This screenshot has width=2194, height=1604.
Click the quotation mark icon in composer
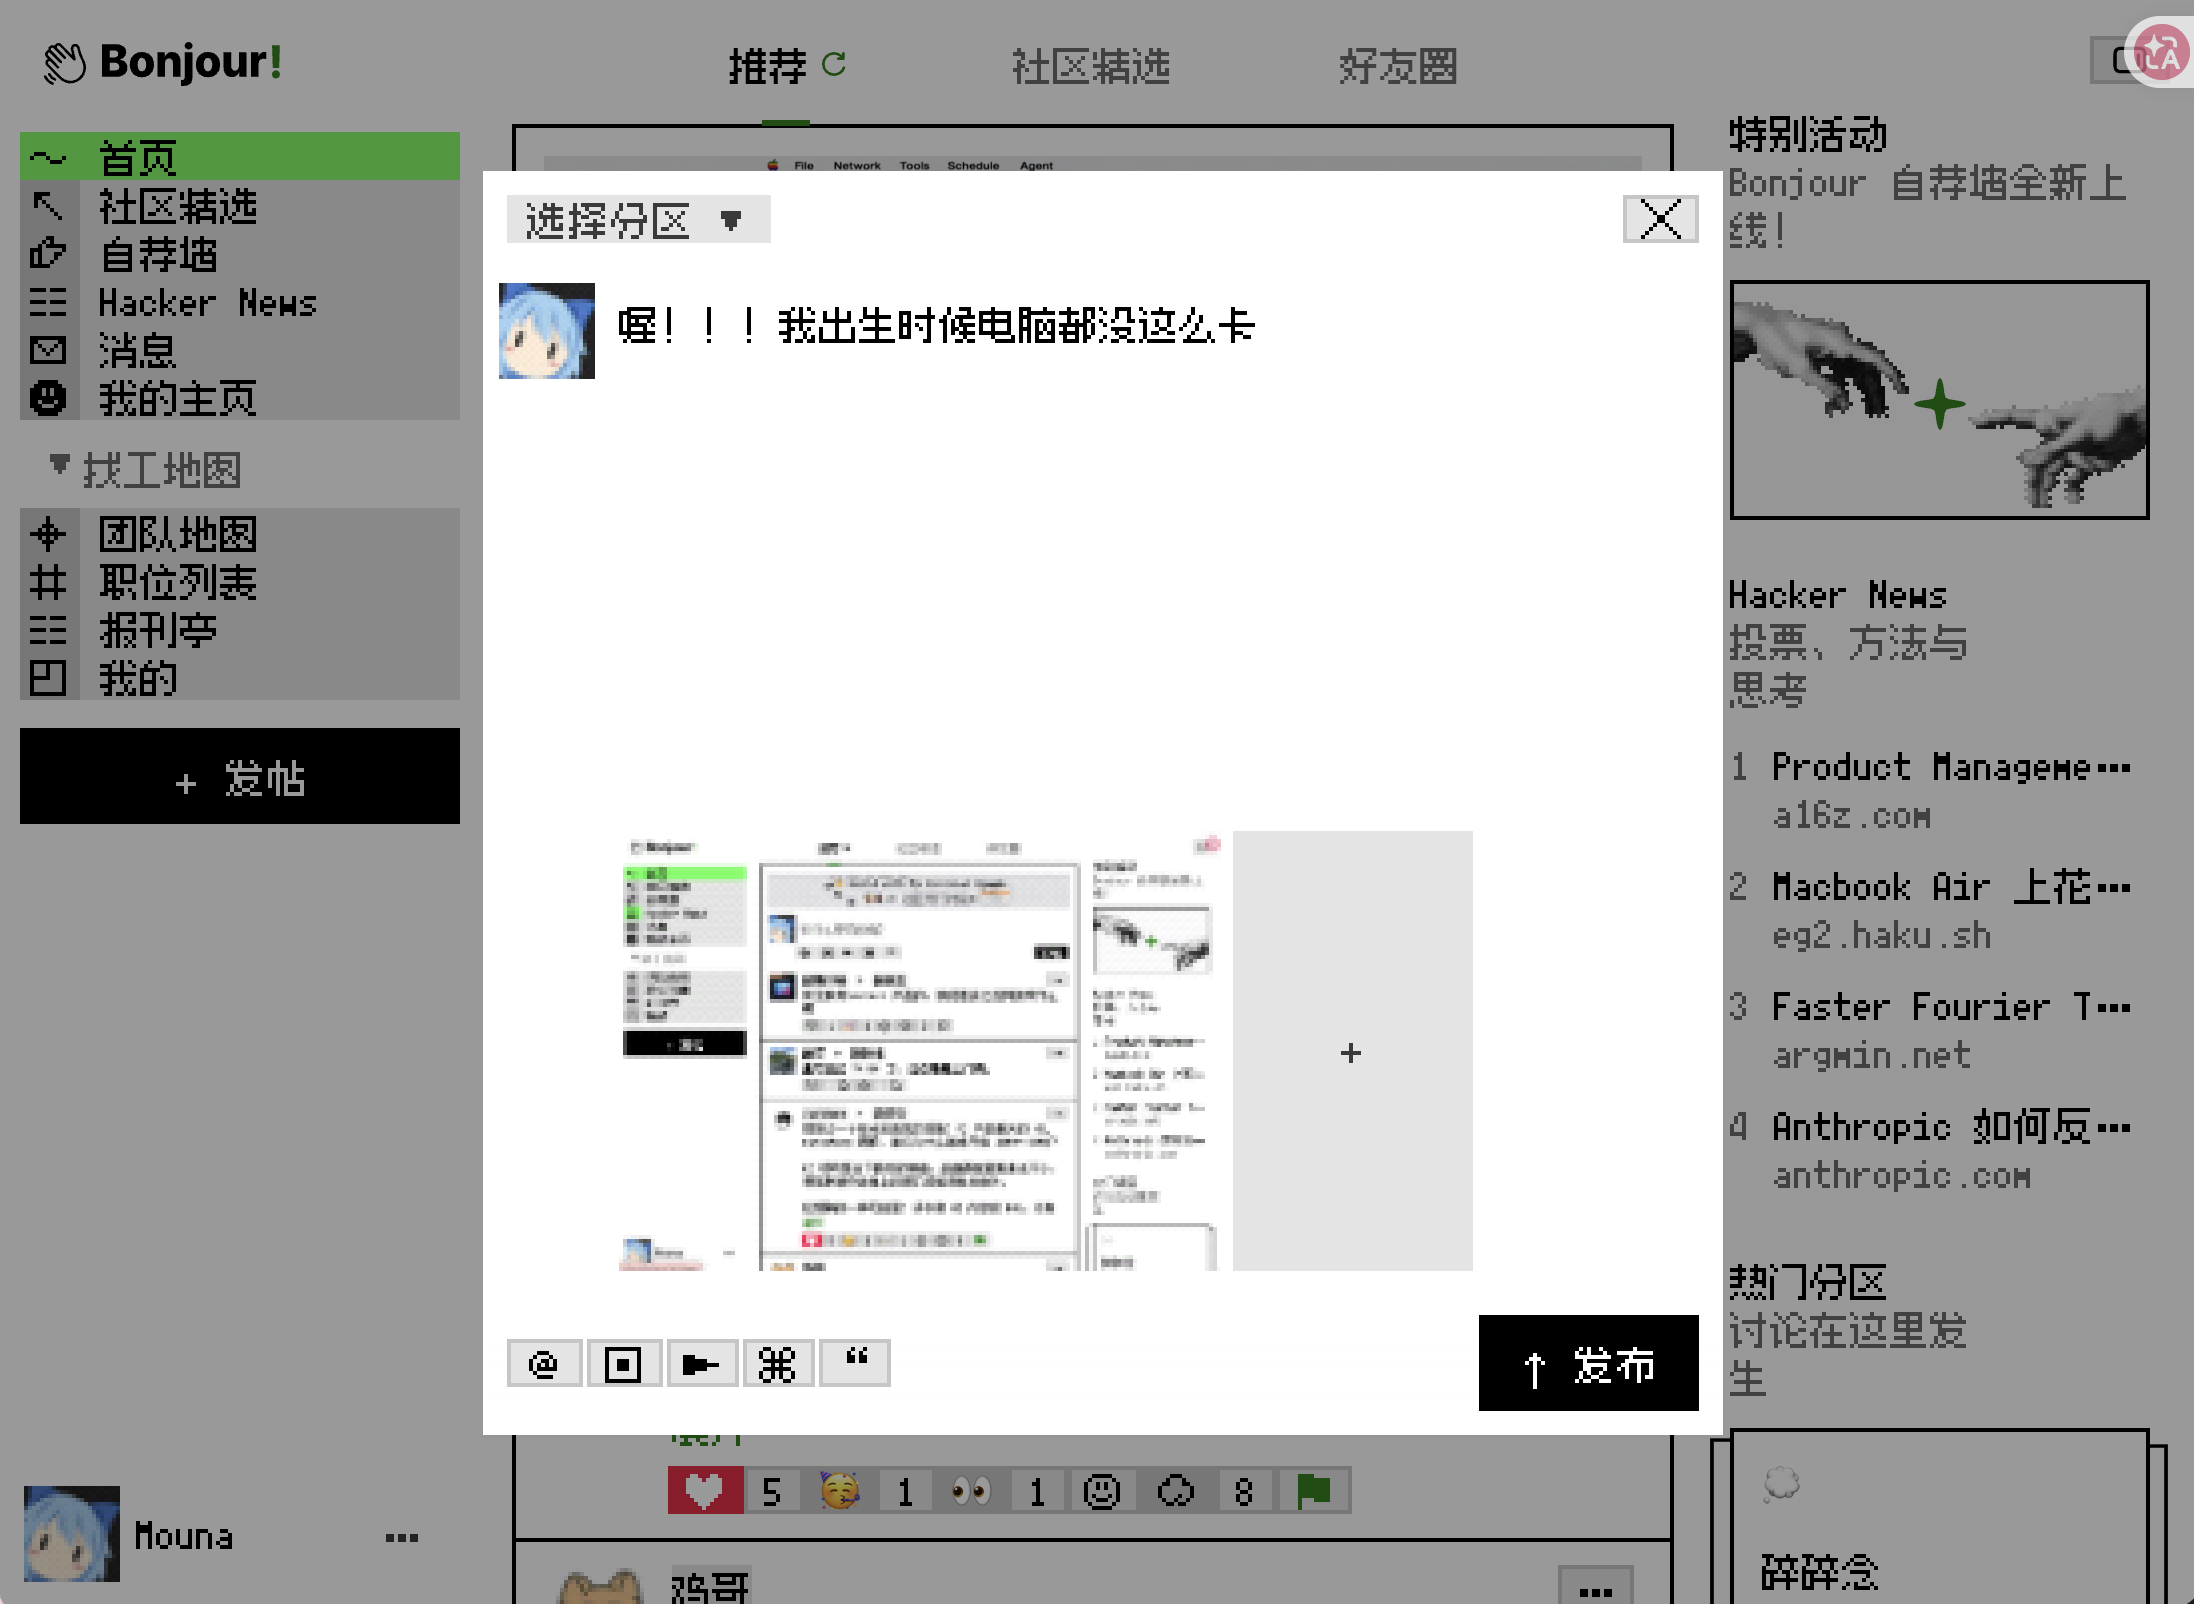coord(855,1364)
